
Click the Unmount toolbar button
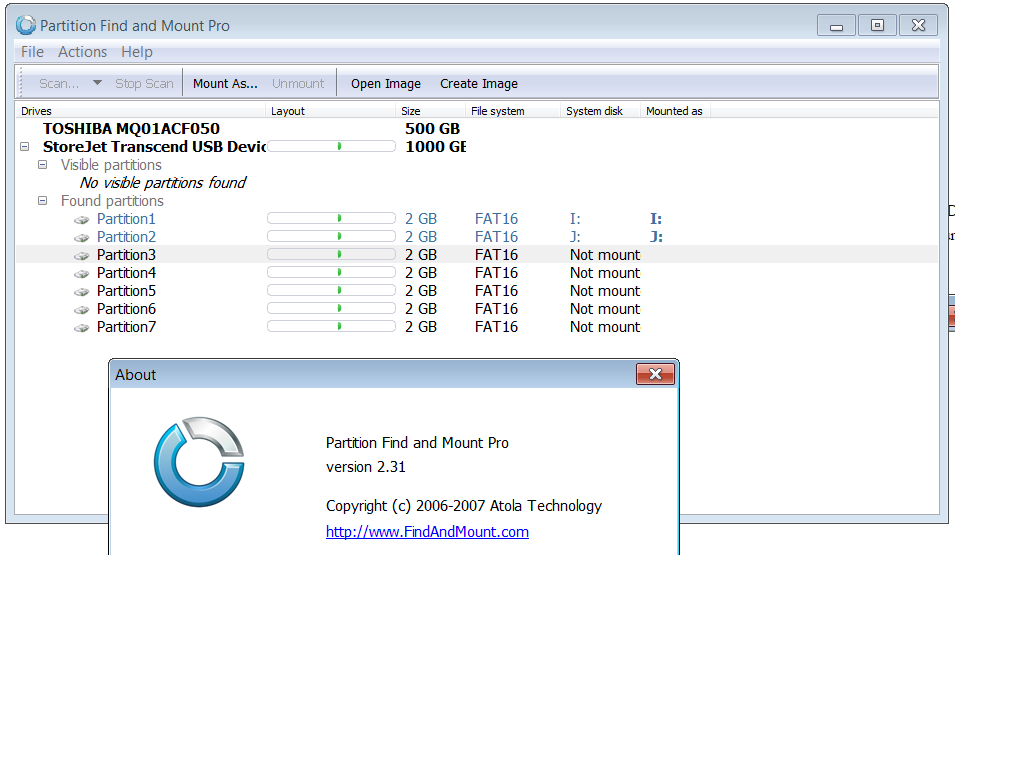point(298,84)
